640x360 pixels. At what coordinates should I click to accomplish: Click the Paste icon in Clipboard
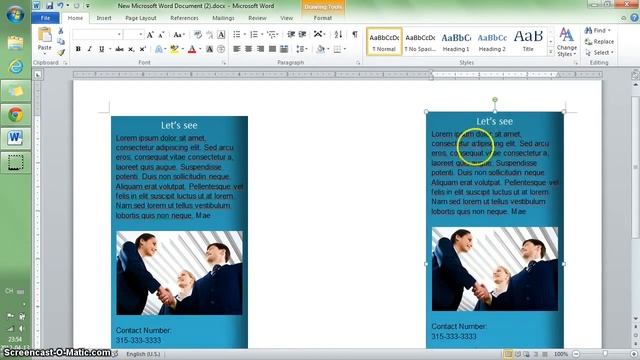tap(44, 35)
